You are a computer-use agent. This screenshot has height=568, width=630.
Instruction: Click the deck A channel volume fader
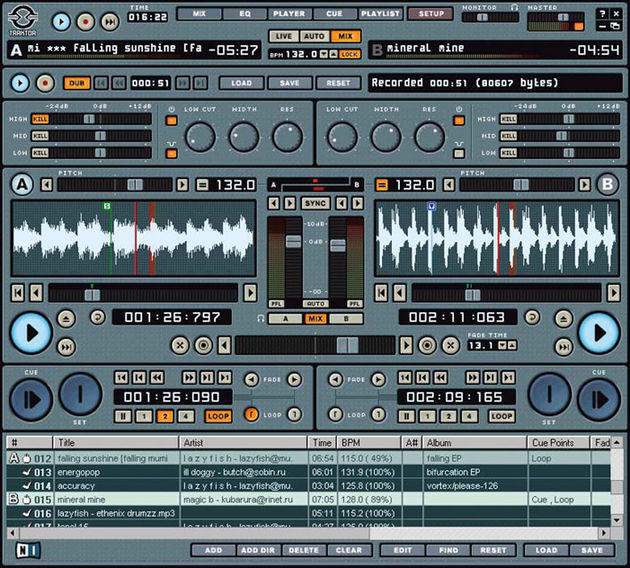(x=293, y=241)
